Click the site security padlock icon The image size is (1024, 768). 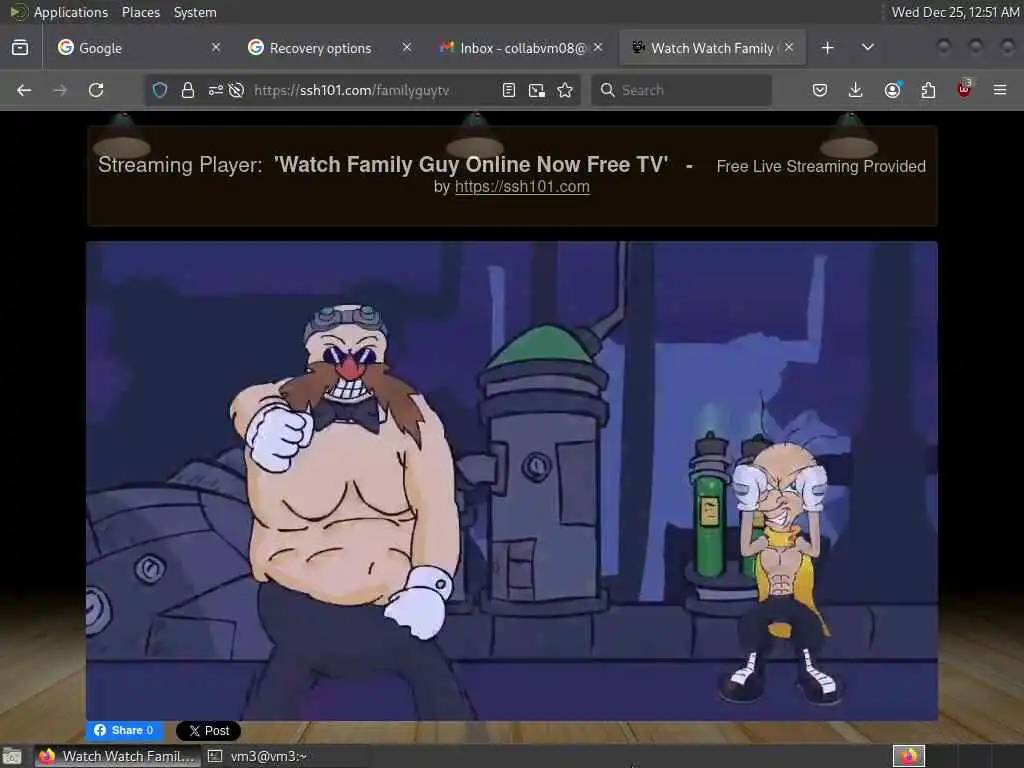(188, 90)
